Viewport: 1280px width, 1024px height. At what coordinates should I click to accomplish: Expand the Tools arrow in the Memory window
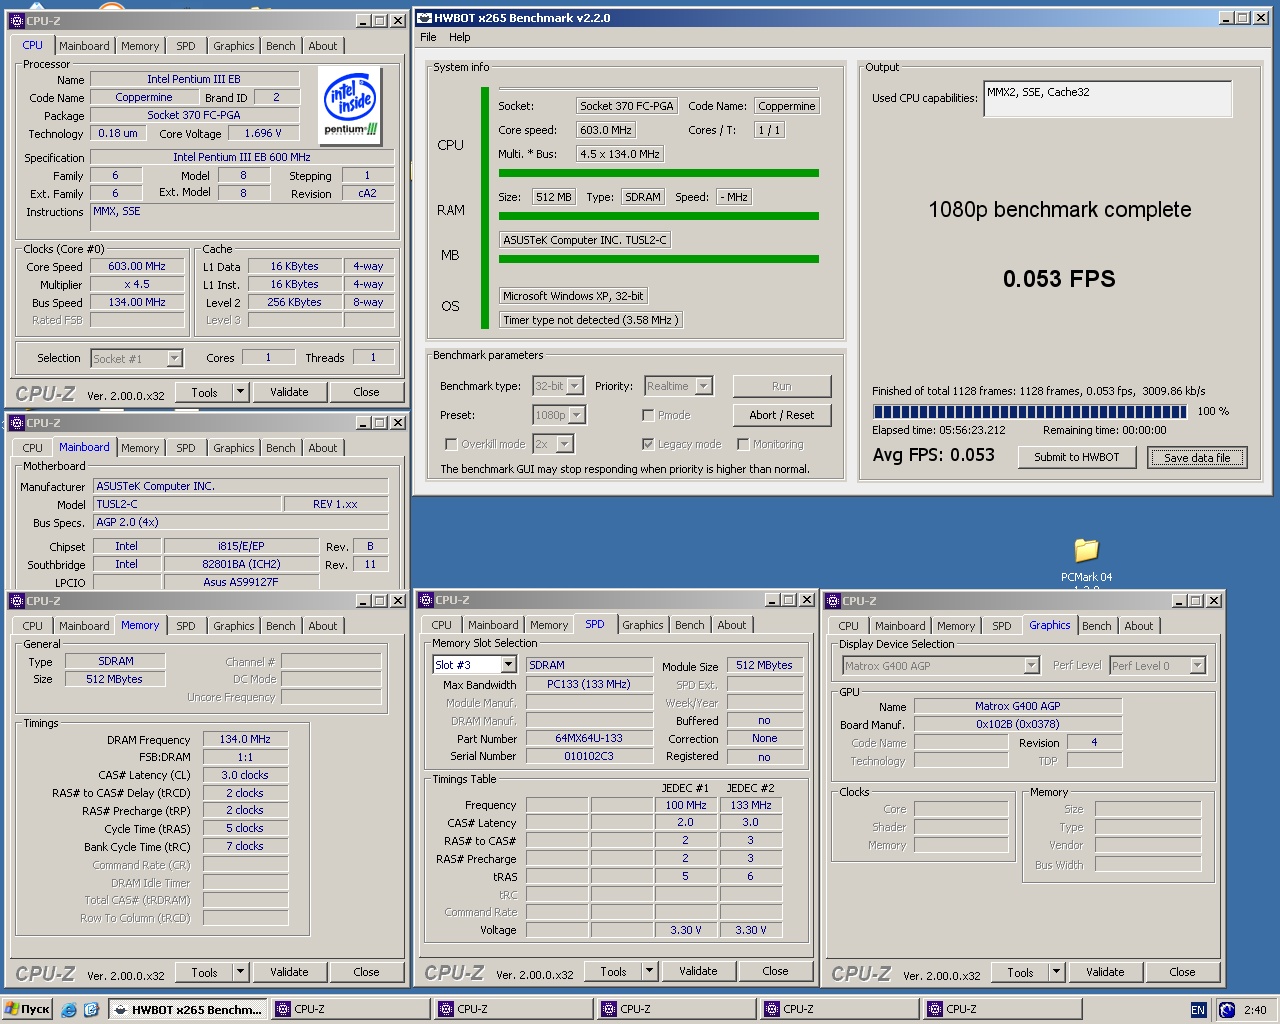pyautogui.click(x=240, y=972)
